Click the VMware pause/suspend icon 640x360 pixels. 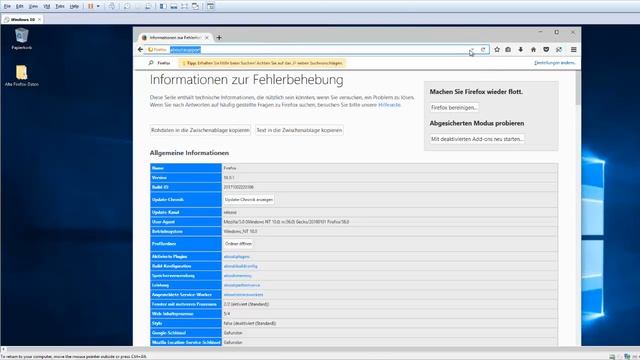pyautogui.click(x=91, y=7)
